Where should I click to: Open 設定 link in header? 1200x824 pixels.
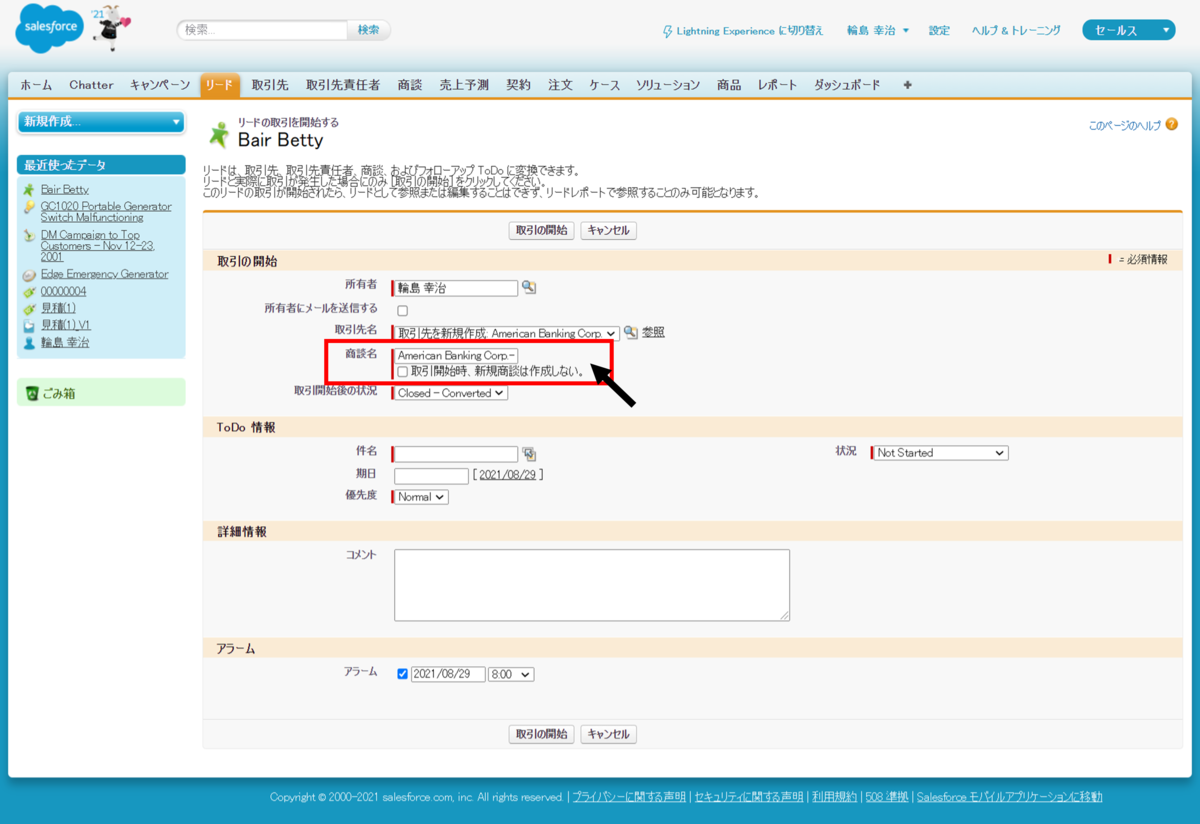[x=939, y=31]
